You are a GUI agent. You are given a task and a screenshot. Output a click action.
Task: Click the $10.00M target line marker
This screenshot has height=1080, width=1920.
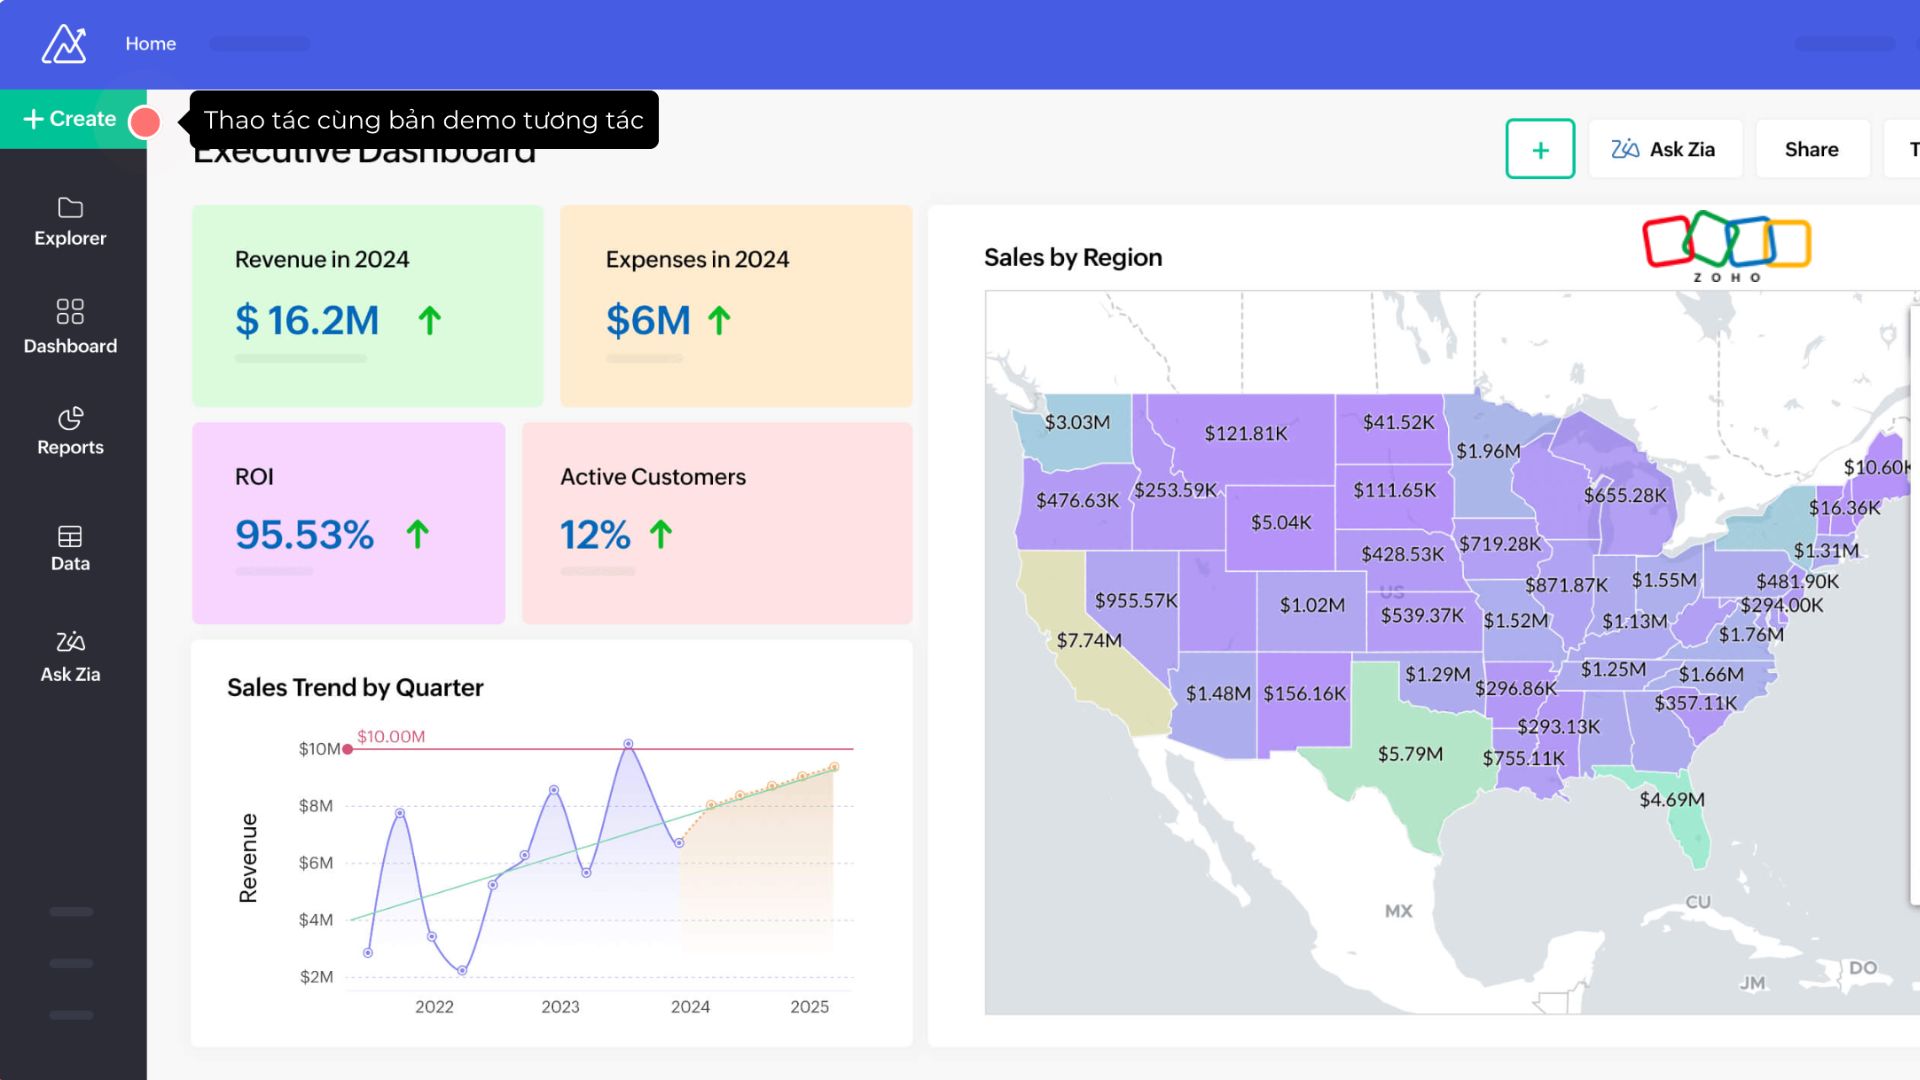pyautogui.click(x=348, y=749)
